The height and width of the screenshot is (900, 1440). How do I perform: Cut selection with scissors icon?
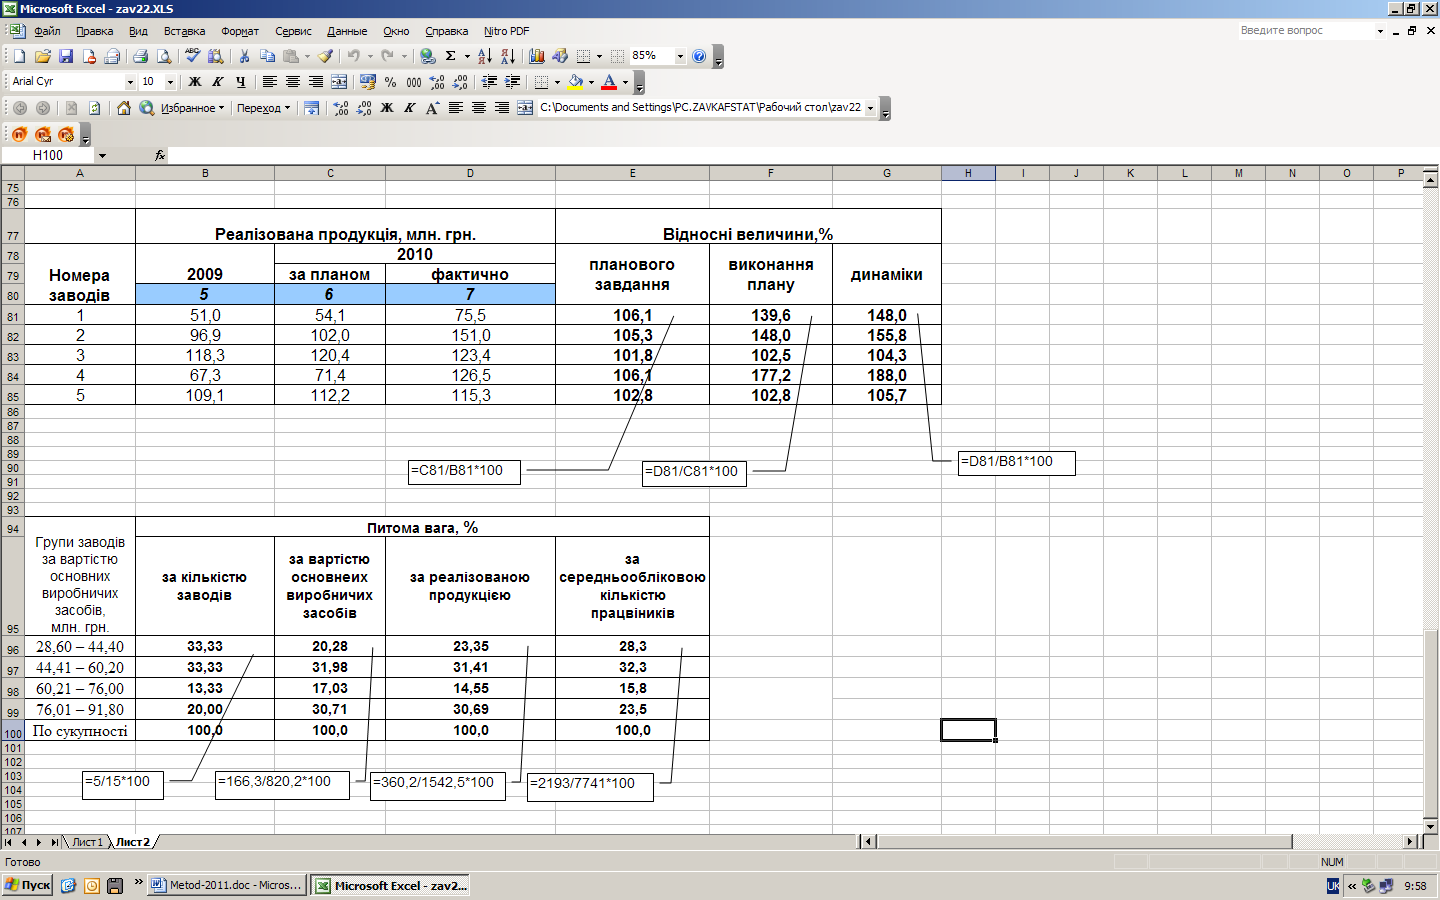tap(243, 56)
